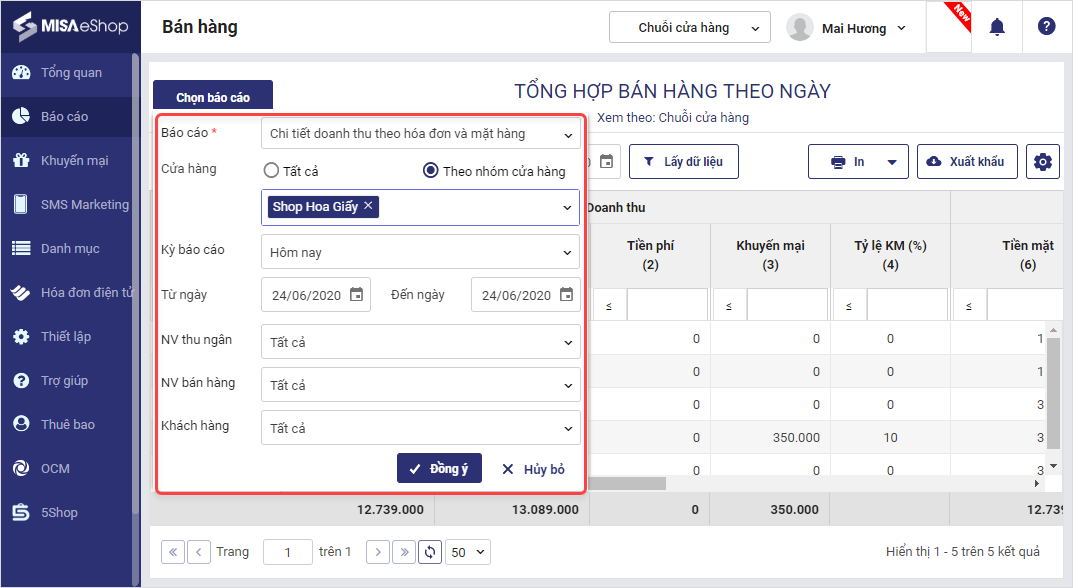Click Lấy dữ liệu button

[x=684, y=162]
